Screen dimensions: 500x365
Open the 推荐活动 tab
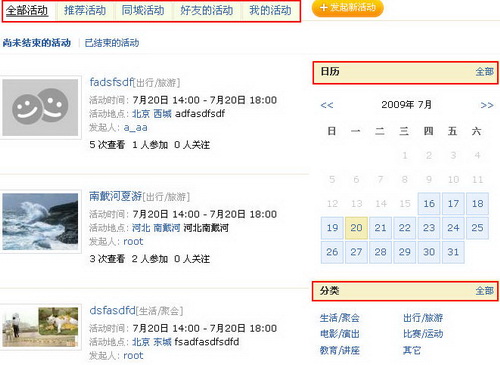coord(85,10)
